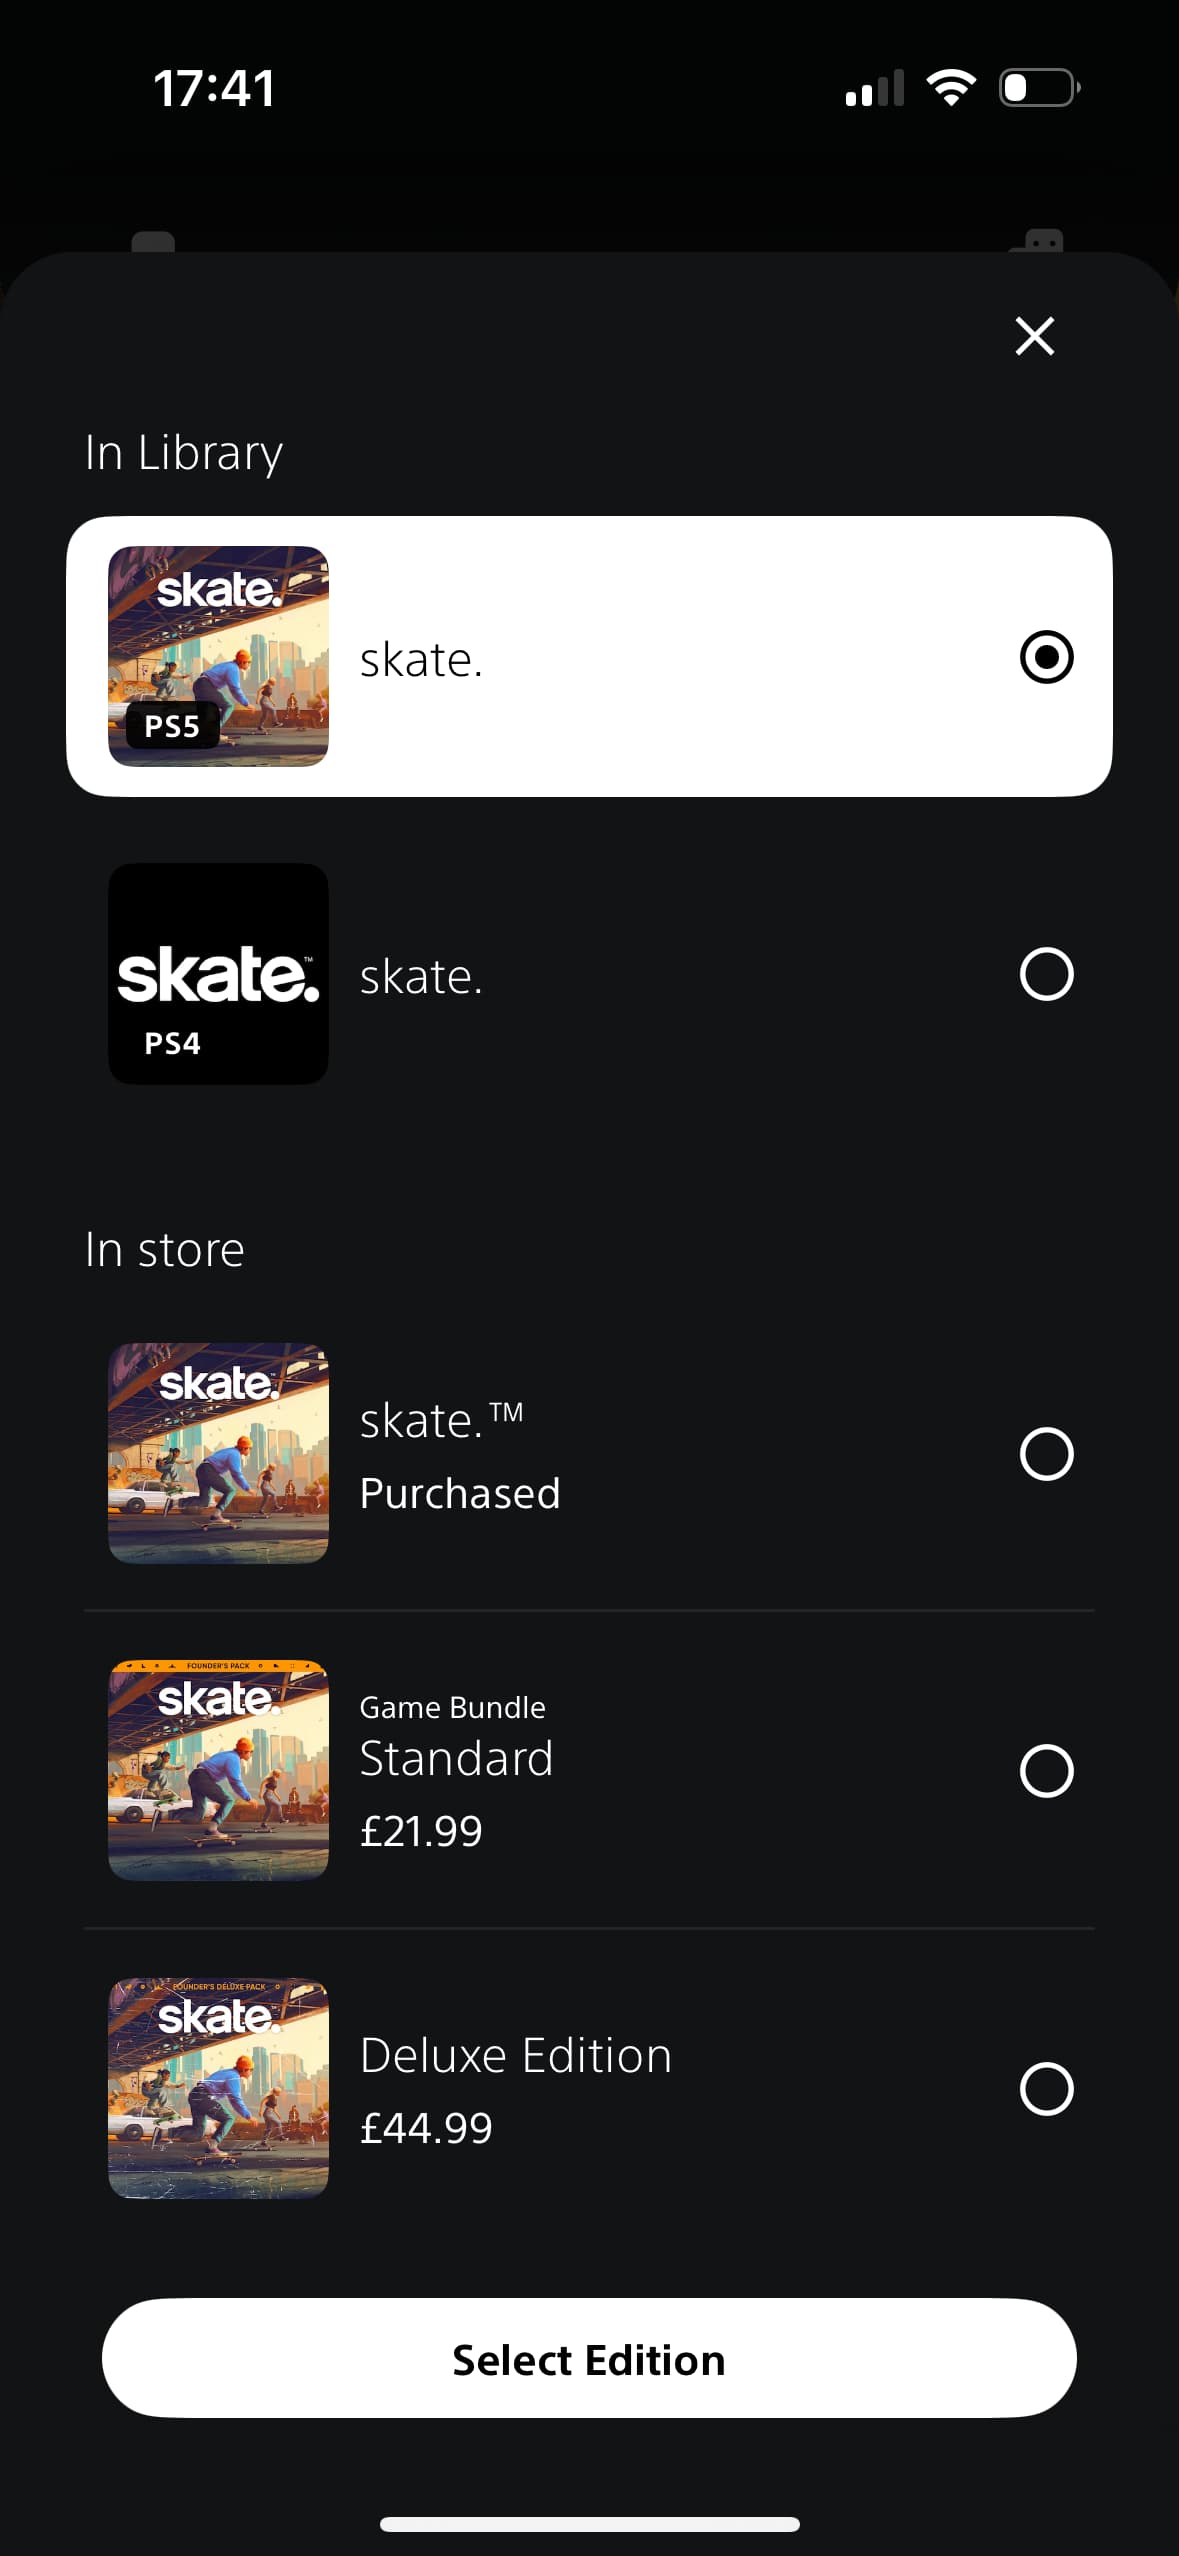This screenshot has width=1179, height=2556.
Task: Tap the cellular signal bars icon
Action: 874,88
